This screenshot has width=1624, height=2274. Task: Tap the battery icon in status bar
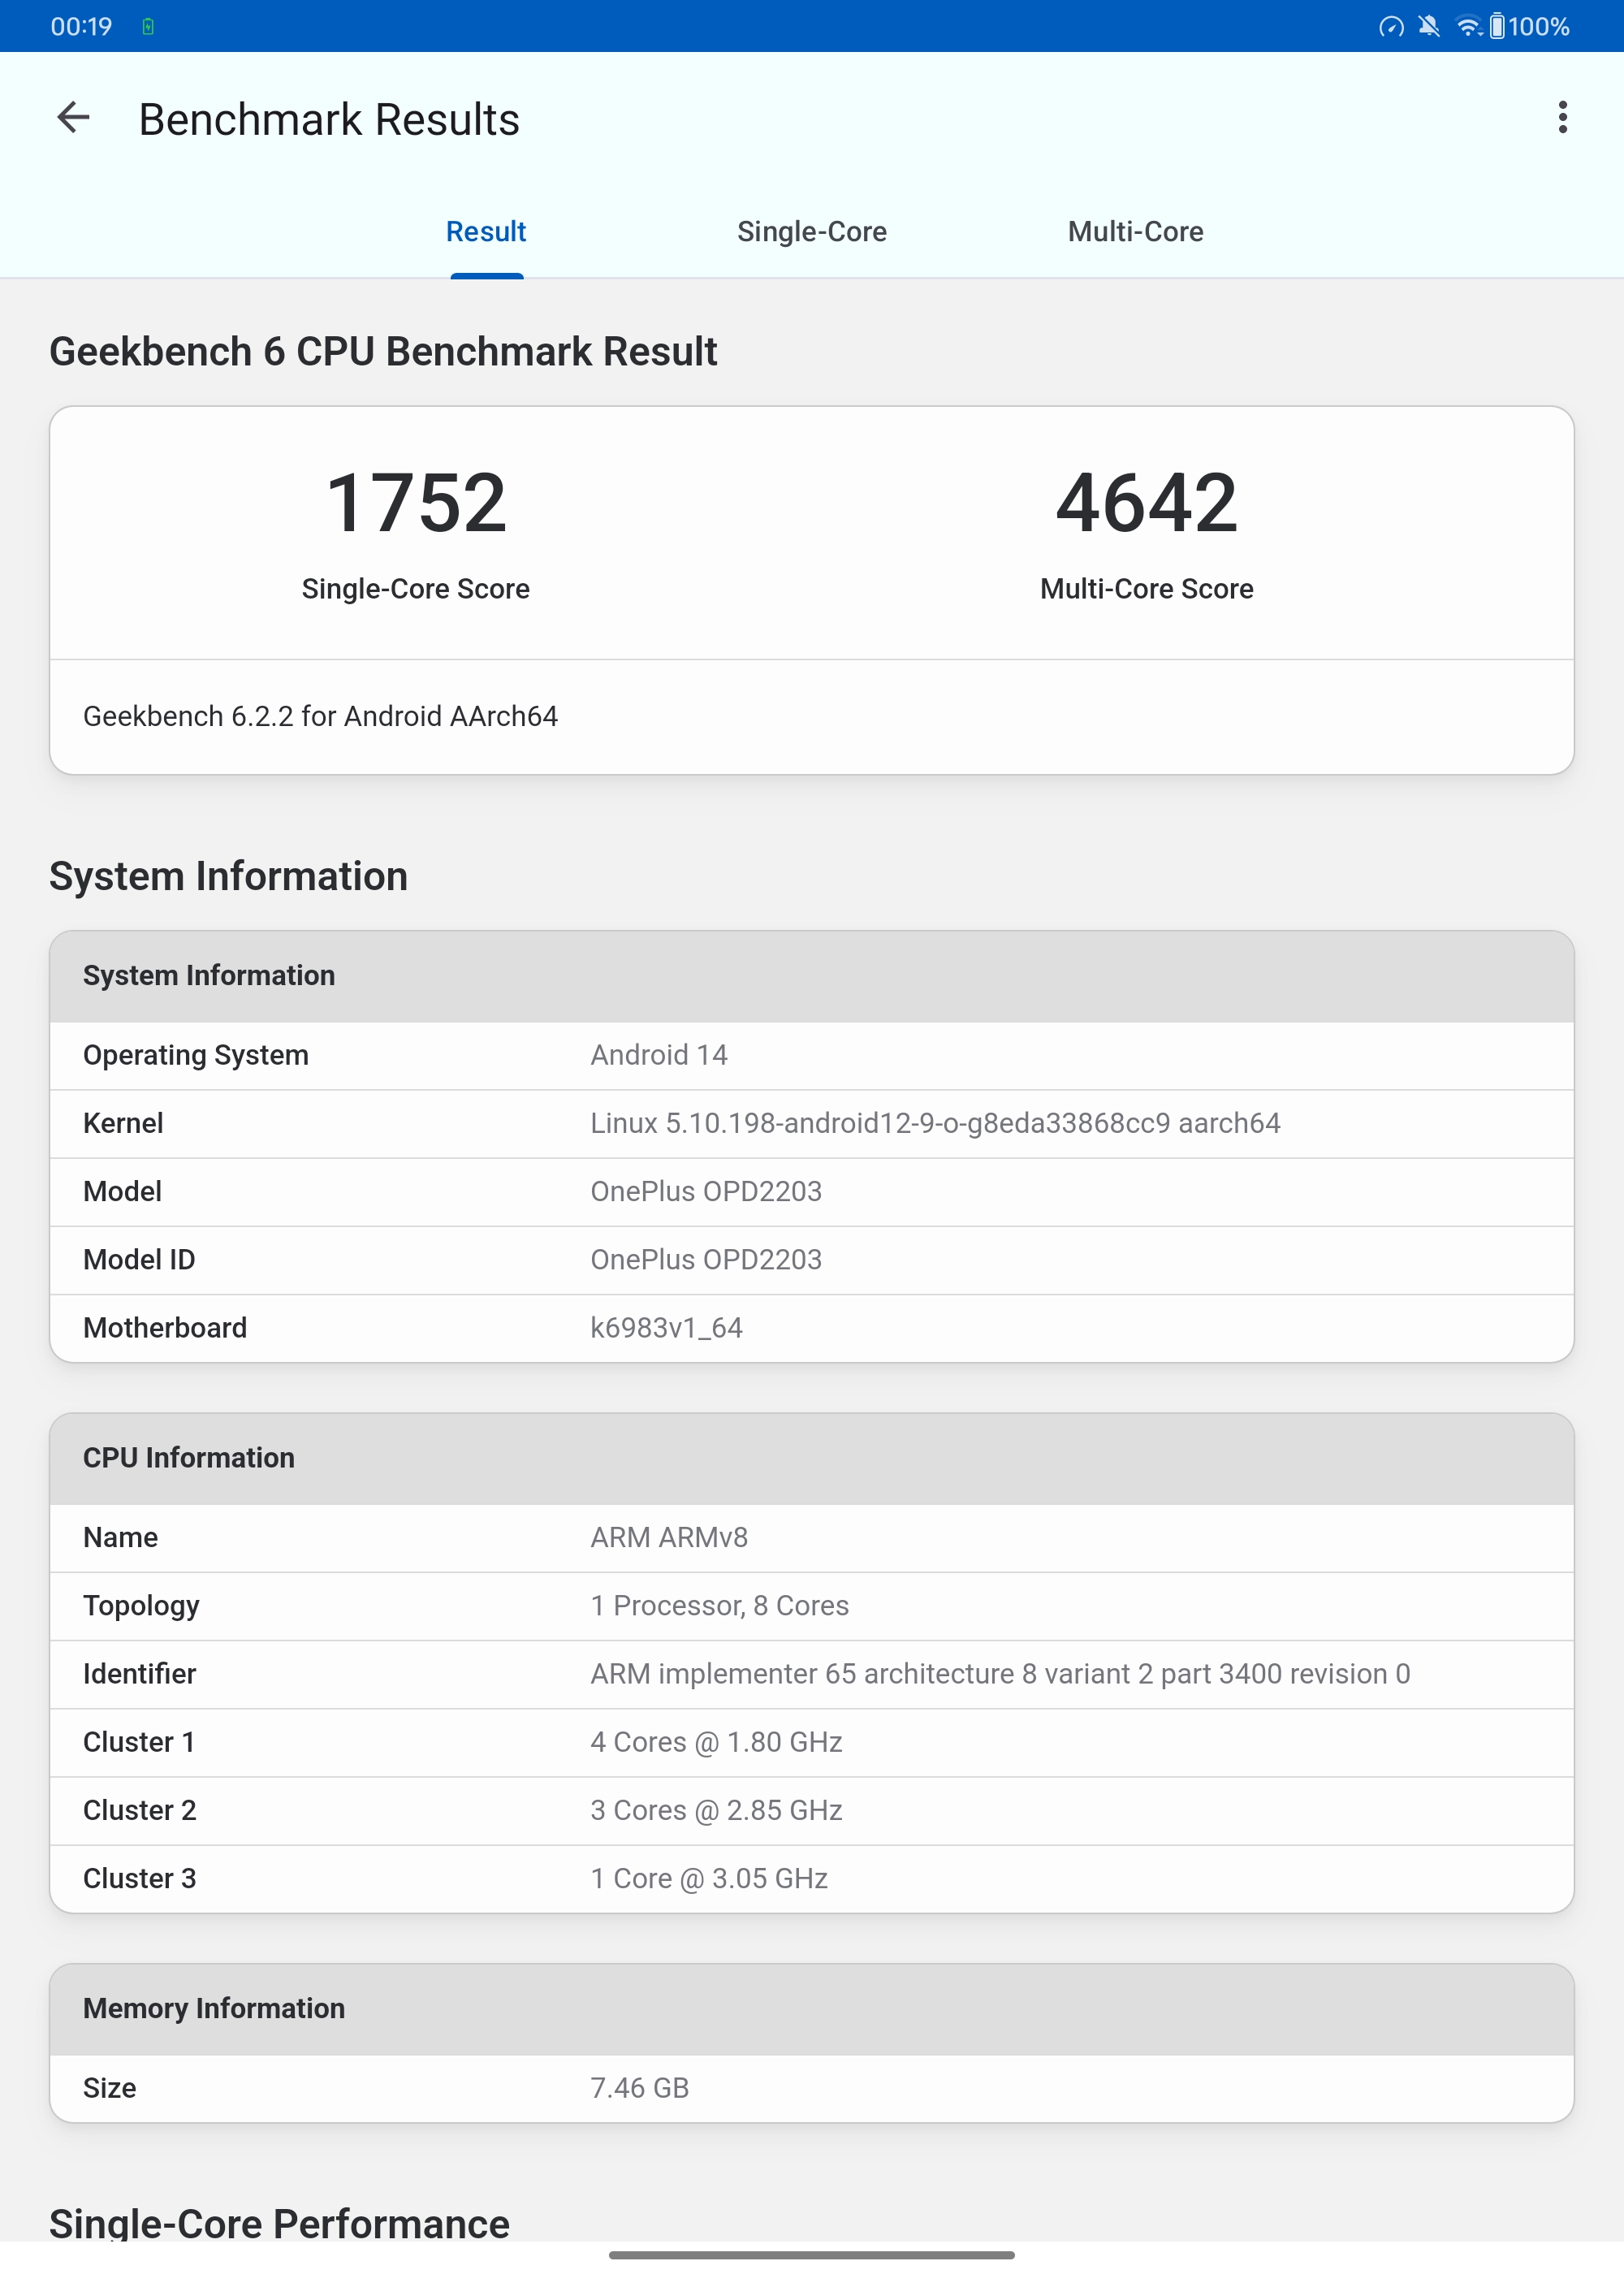[x=1496, y=26]
